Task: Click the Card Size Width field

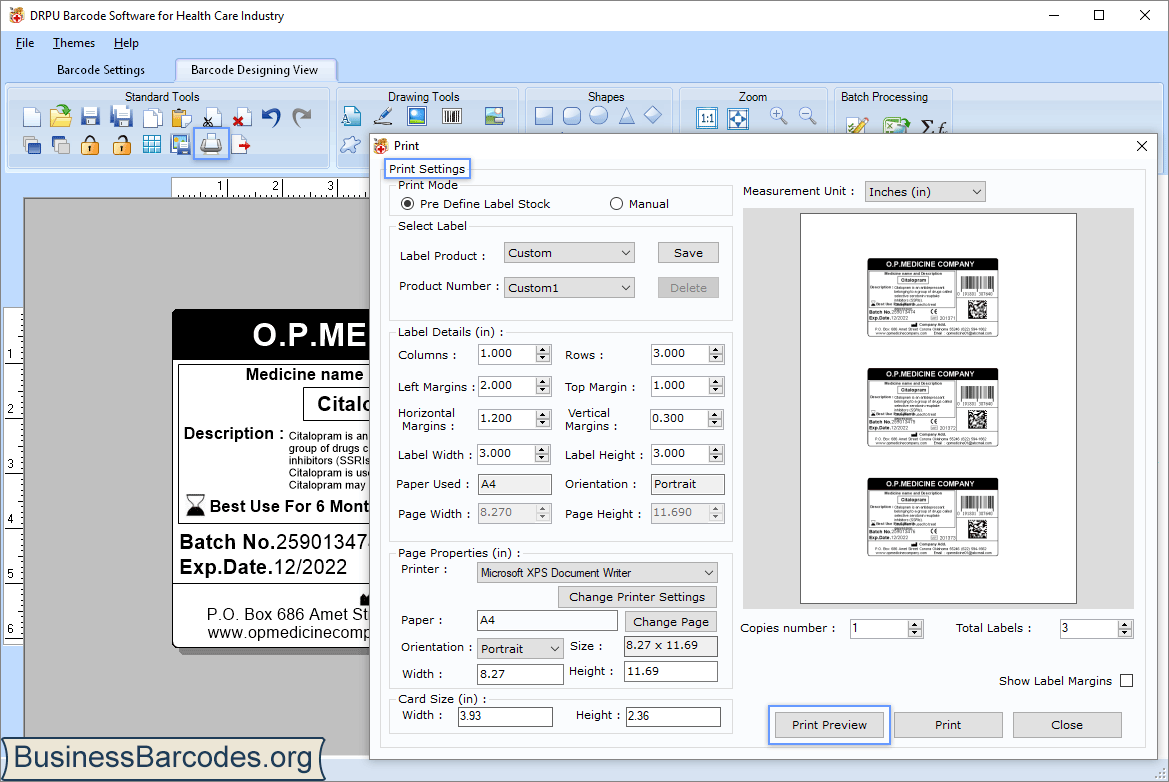Action: click(x=505, y=716)
